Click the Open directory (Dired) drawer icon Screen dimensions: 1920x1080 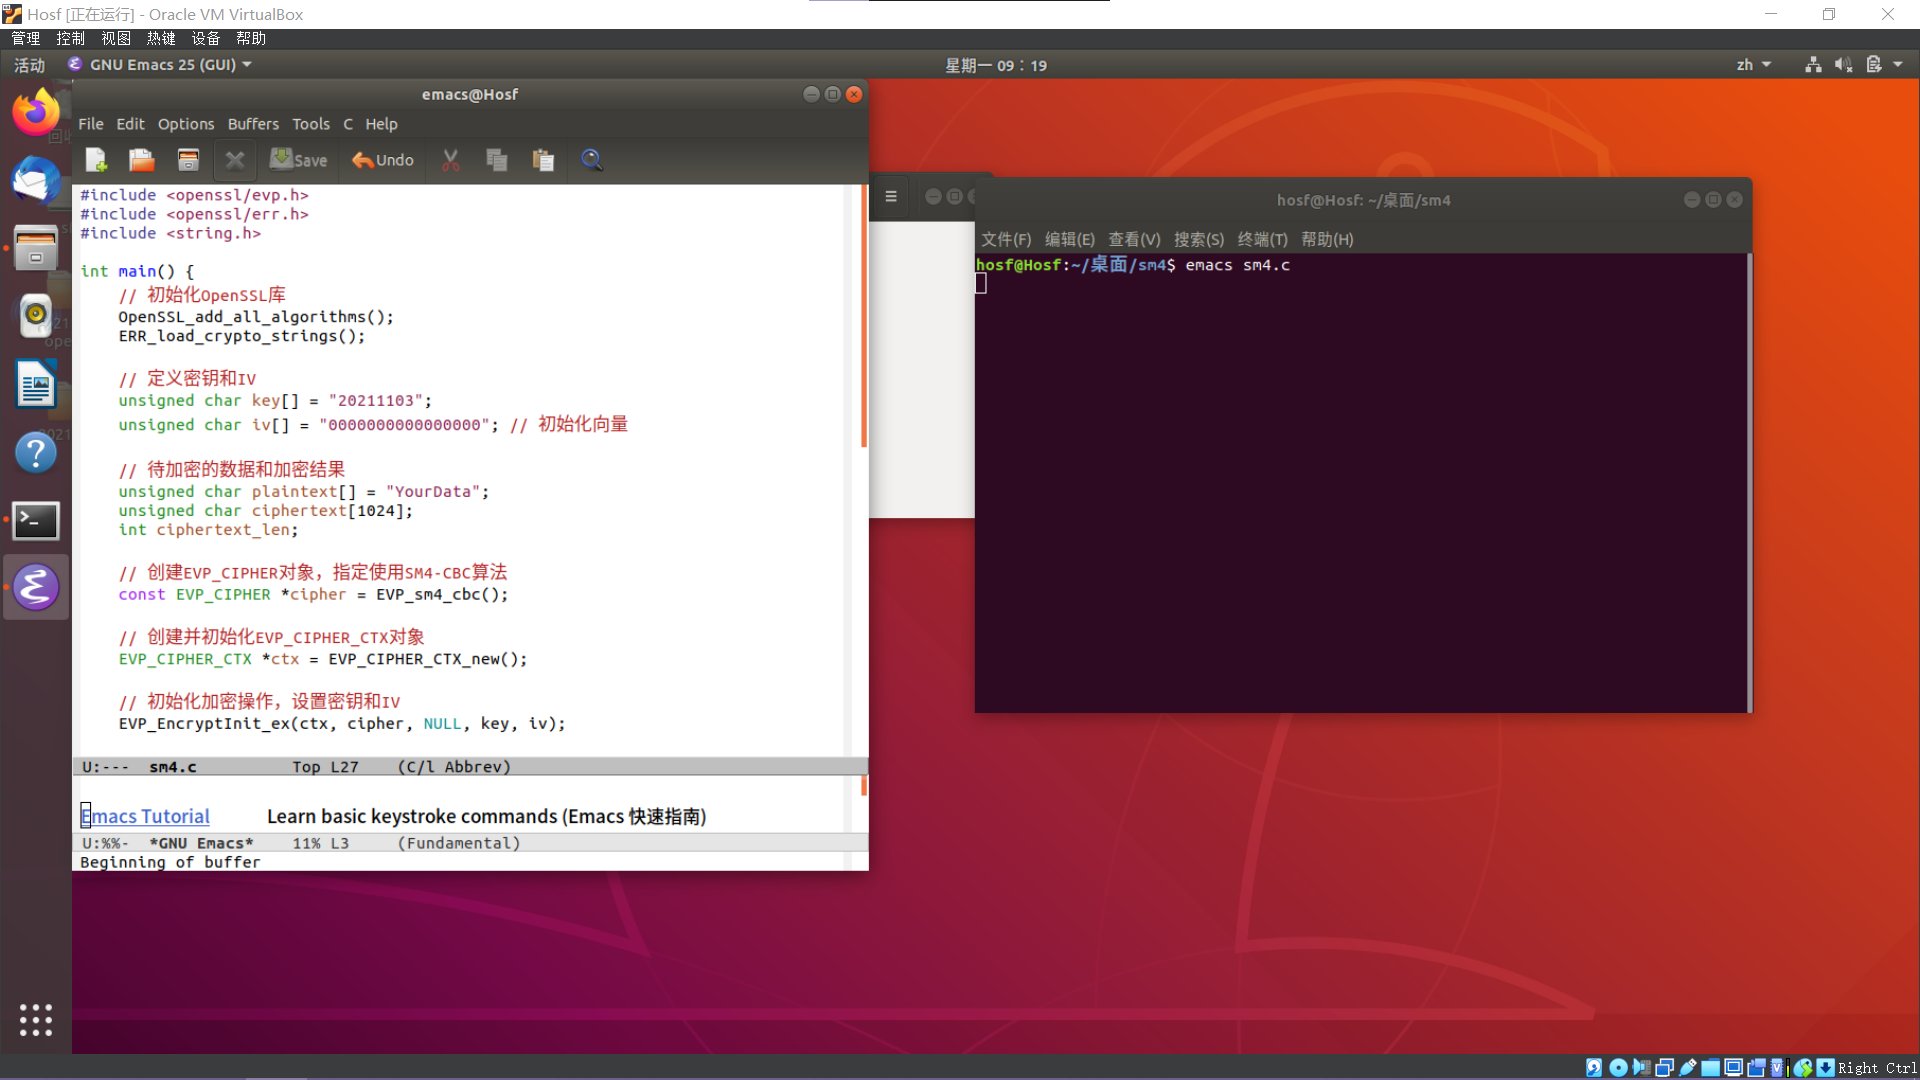188,160
